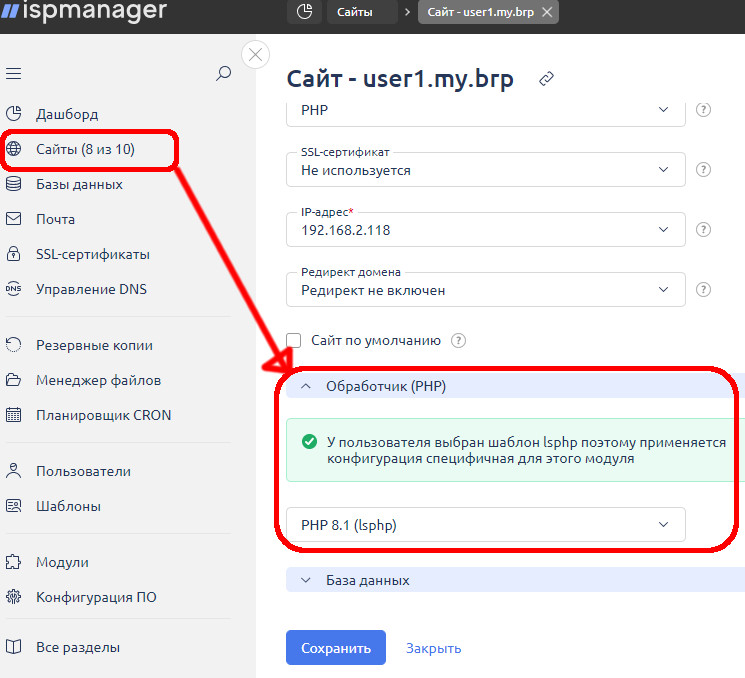Image resolution: width=745 pixels, height=678 pixels.
Task: Open the dashboard chart icon tab
Action: tap(305, 13)
